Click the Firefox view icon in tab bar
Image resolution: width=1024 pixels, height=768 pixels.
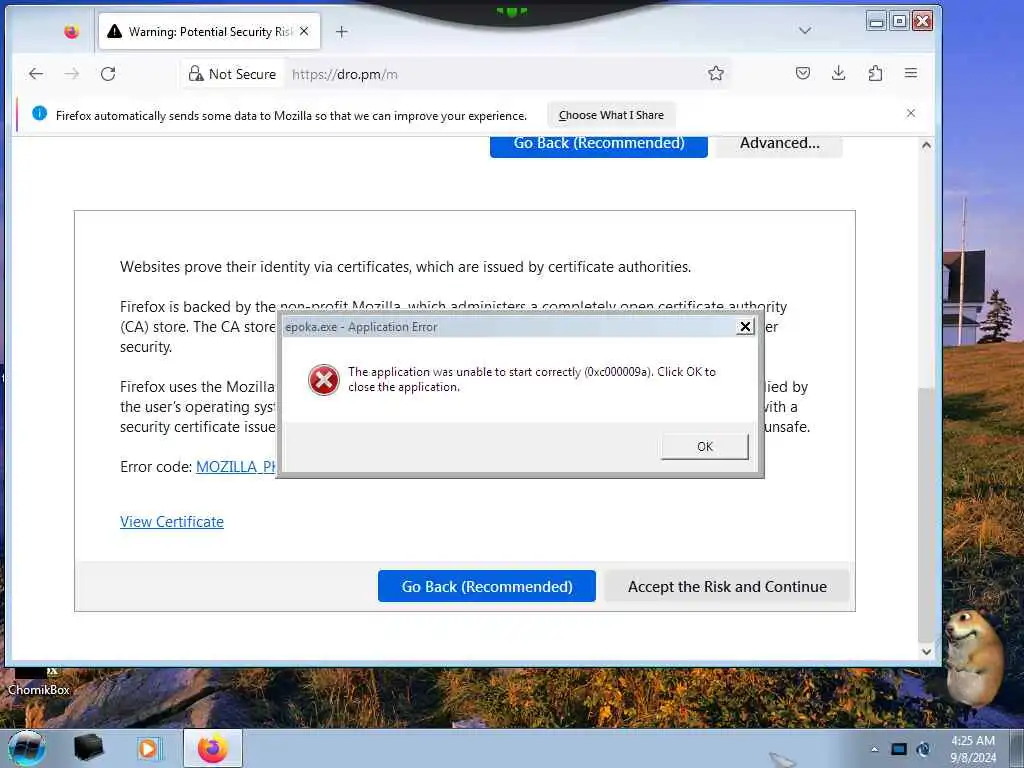pos(71,31)
